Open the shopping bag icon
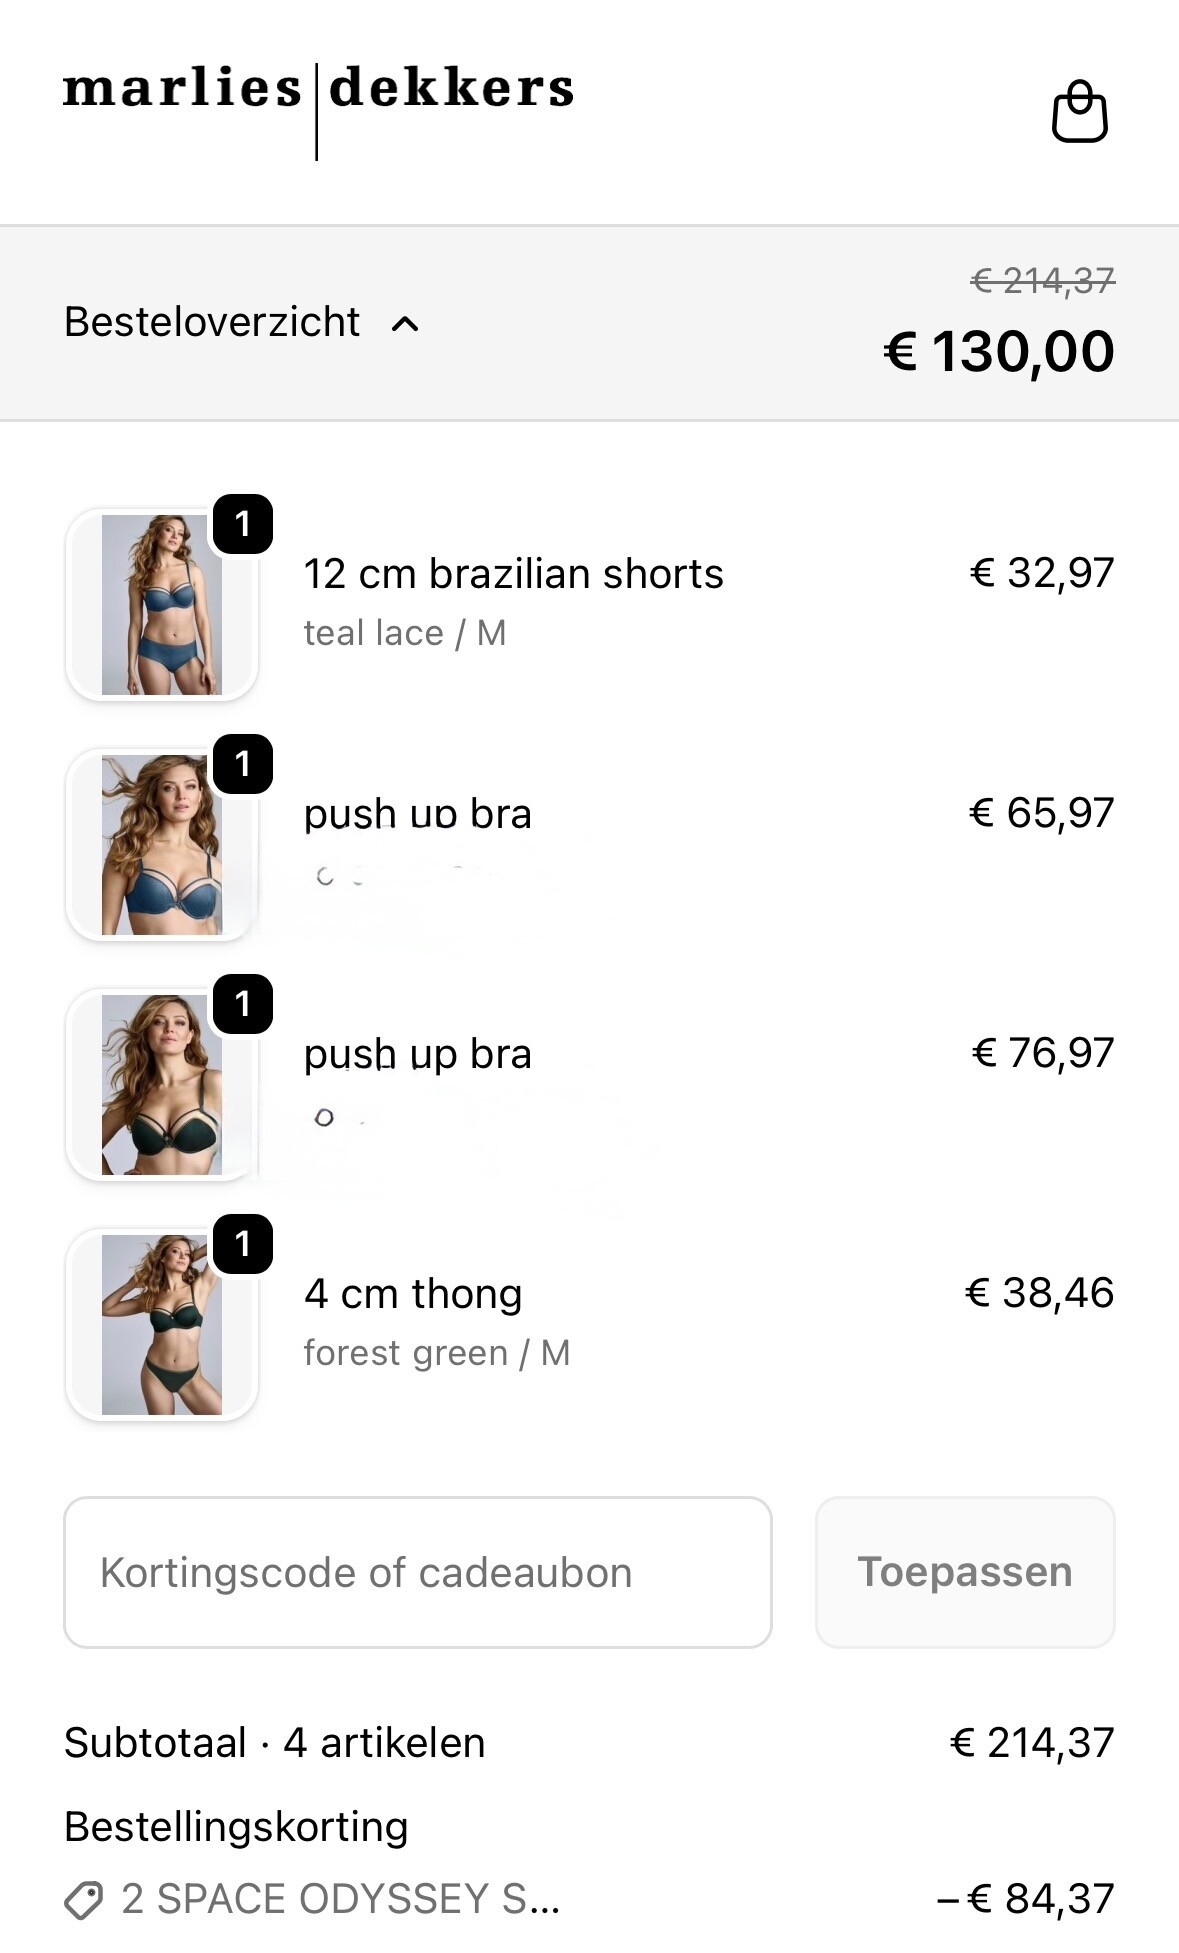1179x1953 pixels. coord(1080,112)
